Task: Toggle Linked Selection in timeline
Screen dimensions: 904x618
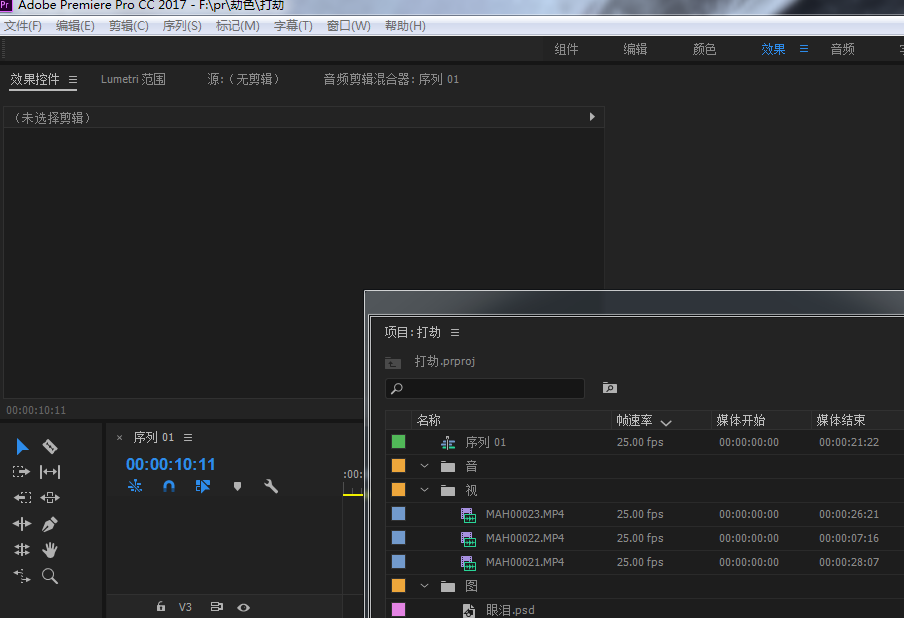Action: point(202,486)
